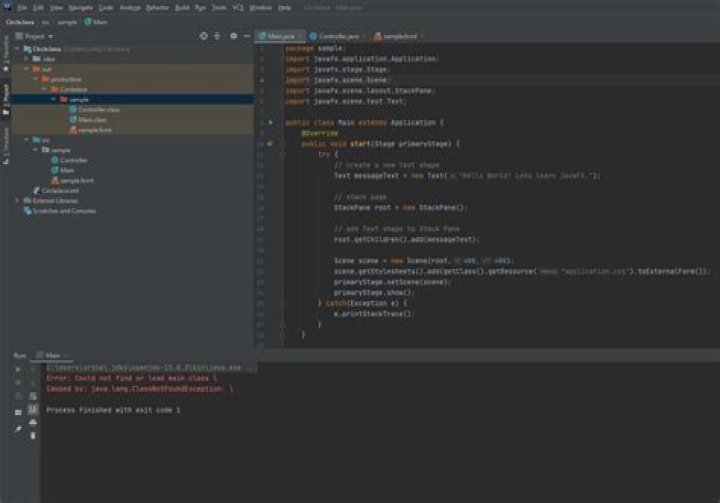Select the Main tab in Run panel
Viewport: 720px width, 503px height.
52,356
